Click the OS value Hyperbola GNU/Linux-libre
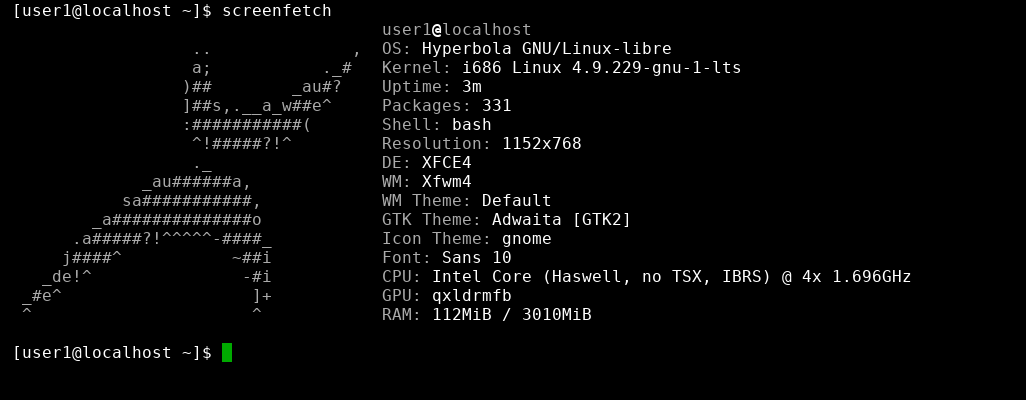Screen dimensions: 1026x400 coord(546,49)
